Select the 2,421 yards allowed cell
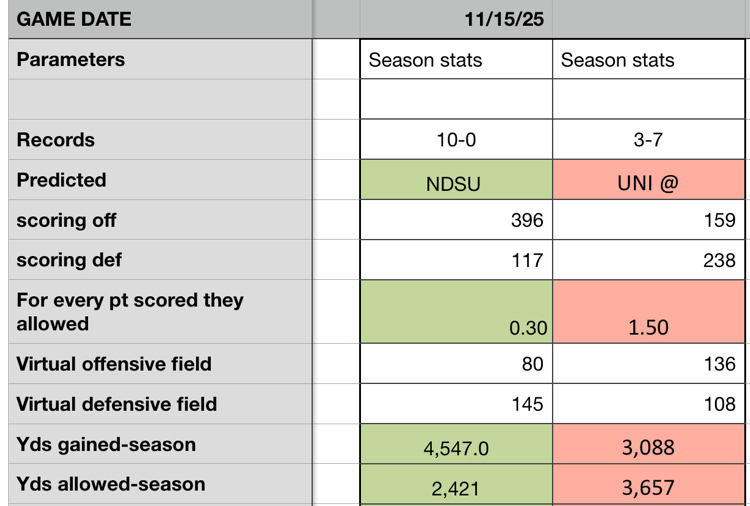 [456, 486]
